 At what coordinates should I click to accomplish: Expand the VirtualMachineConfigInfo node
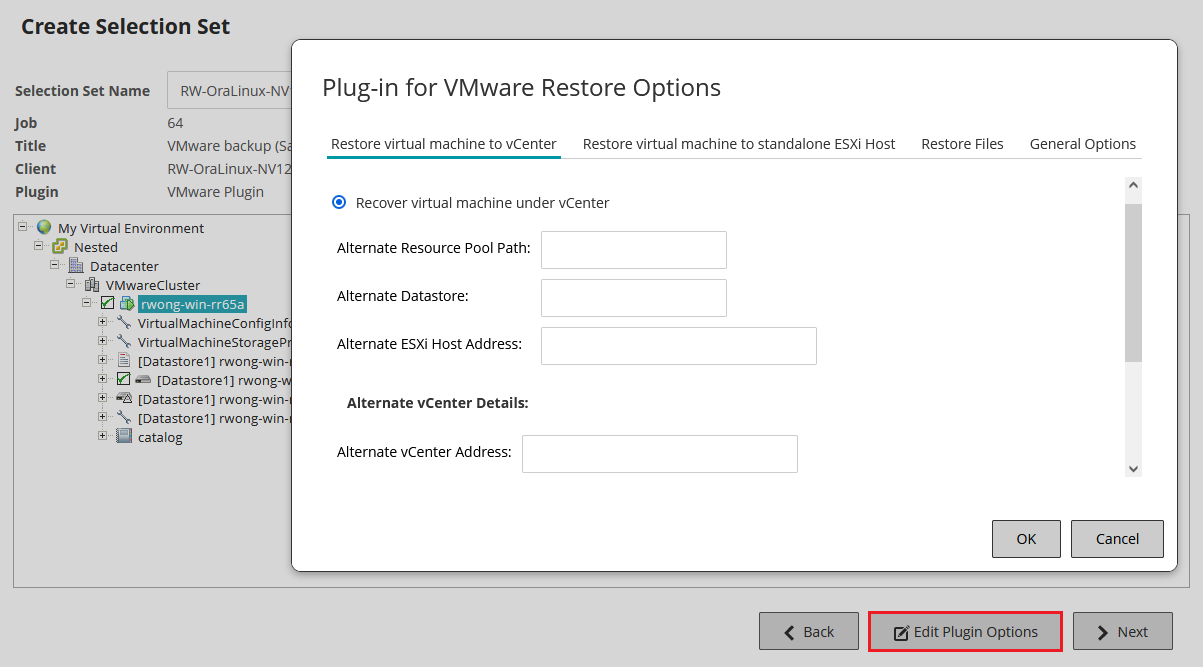[x=103, y=322]
